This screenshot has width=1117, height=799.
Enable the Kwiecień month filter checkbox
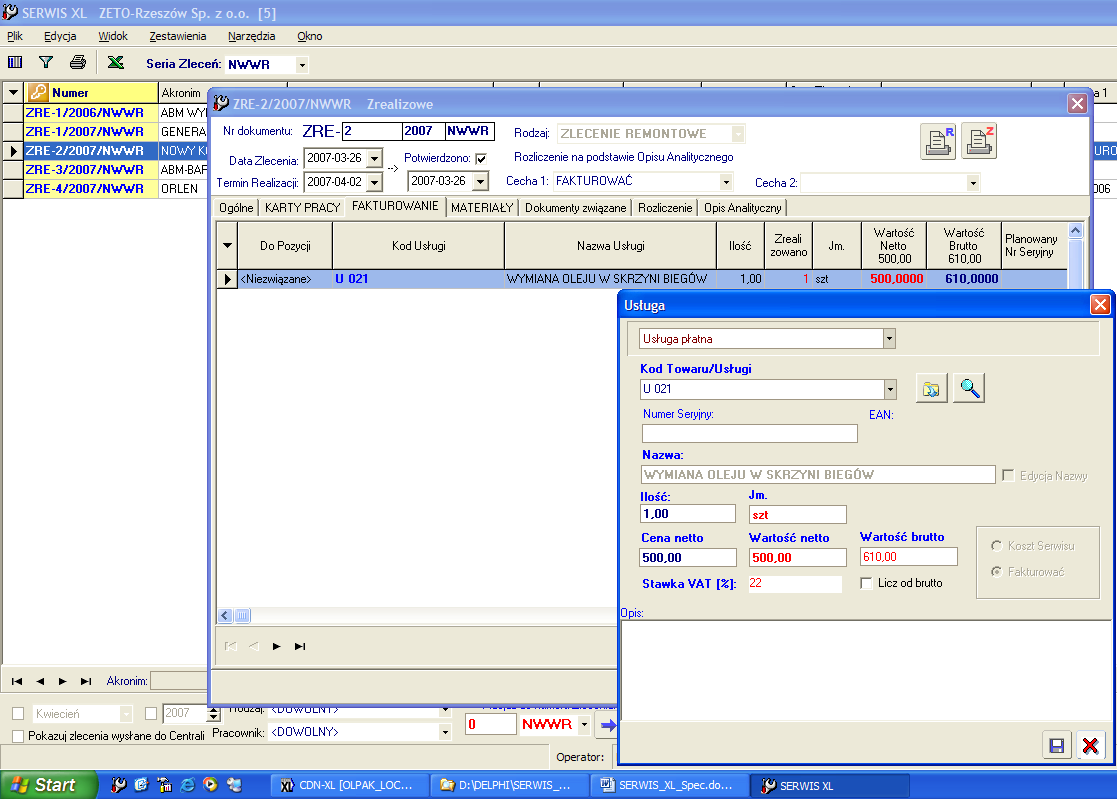(x=19, y=714)
